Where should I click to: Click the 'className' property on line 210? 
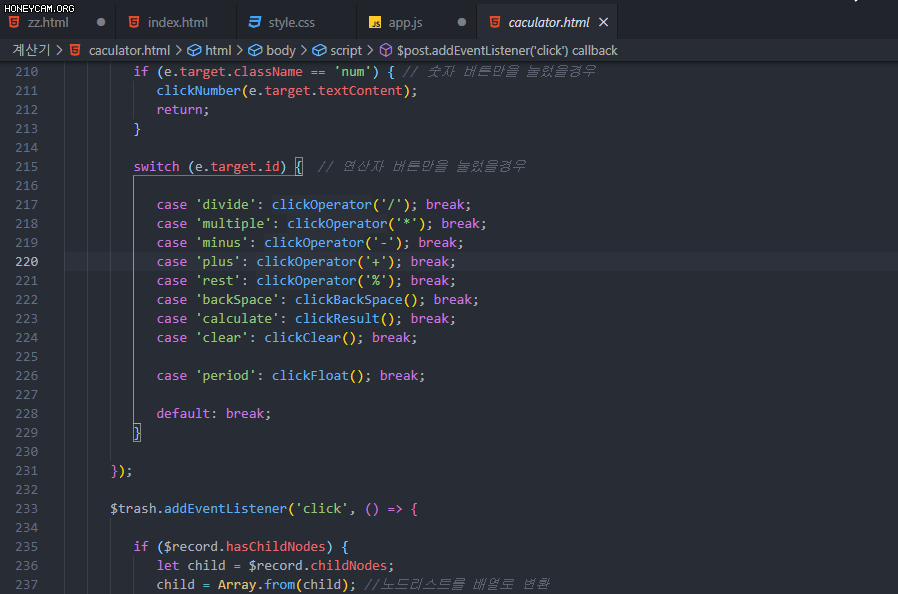pyautogui.click(x=268, y=72)
